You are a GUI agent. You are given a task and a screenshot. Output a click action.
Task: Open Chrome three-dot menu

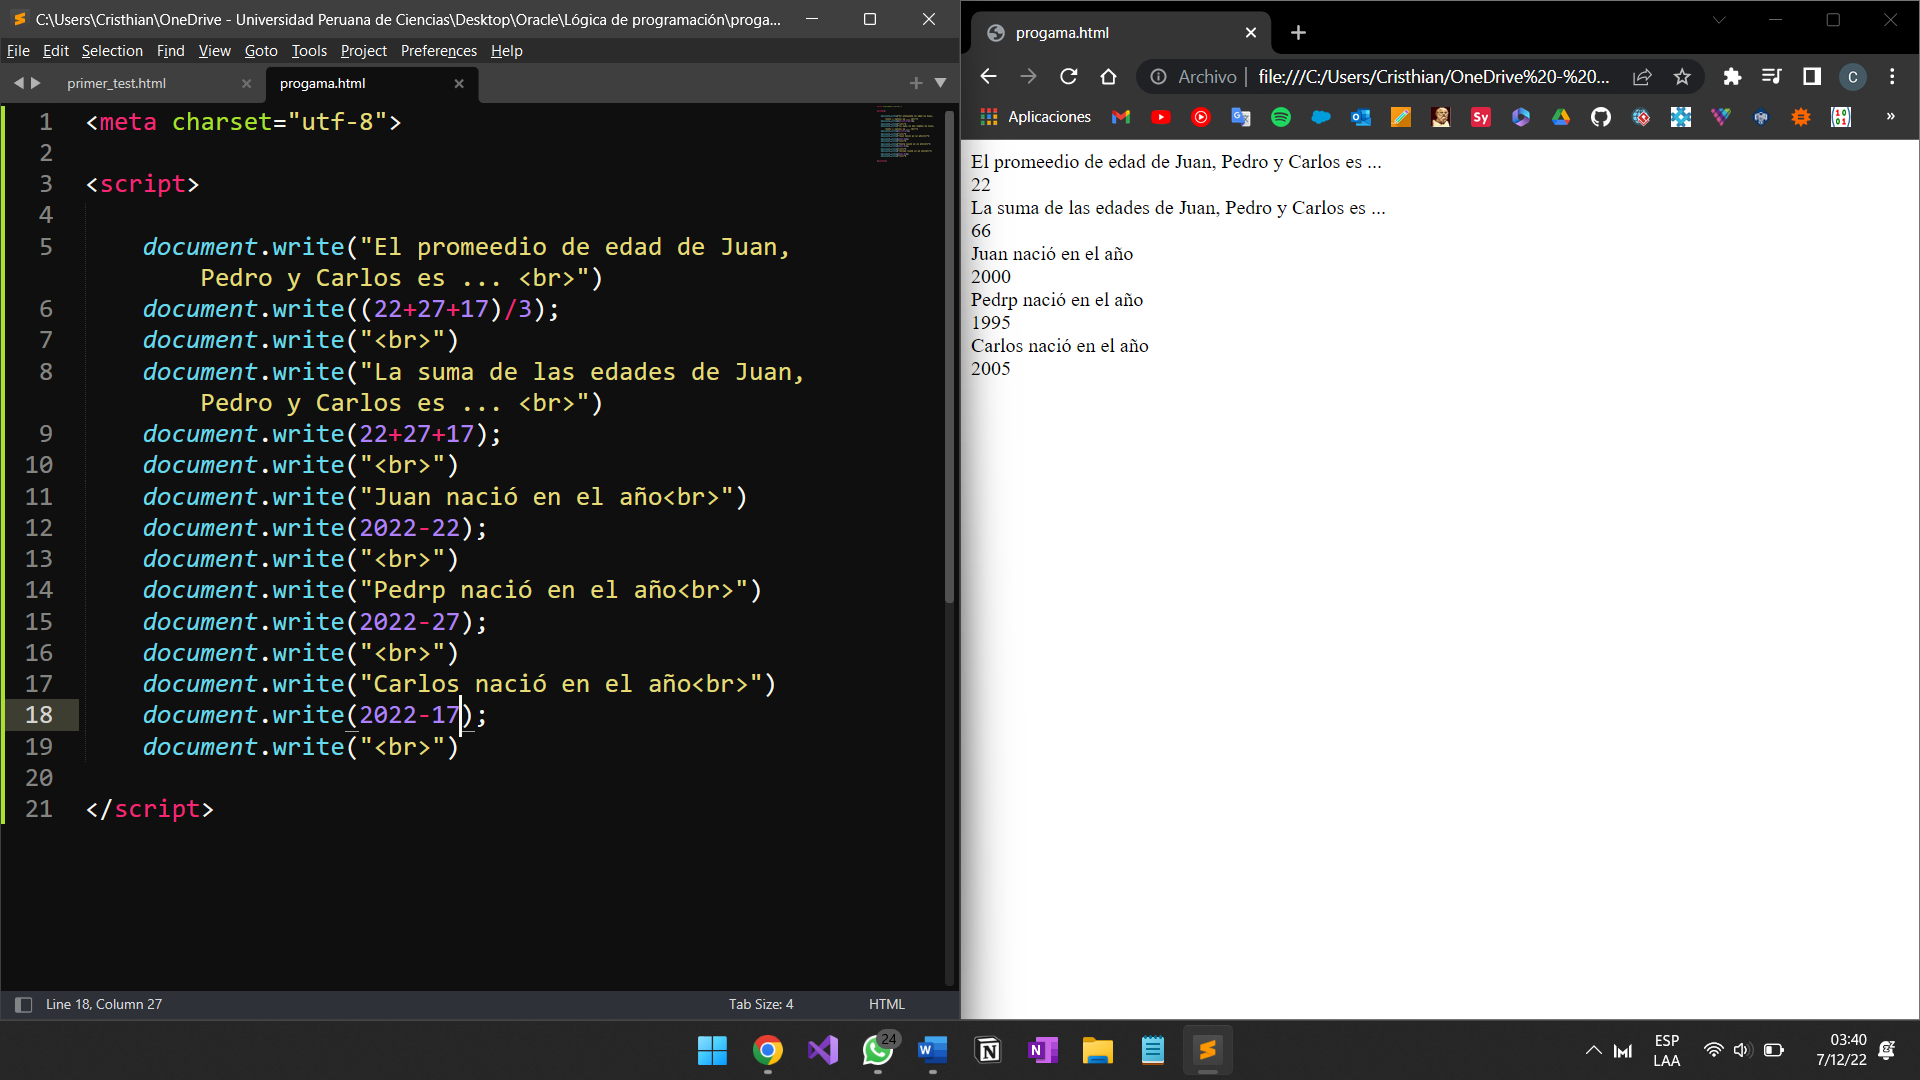coord(1892,77)
